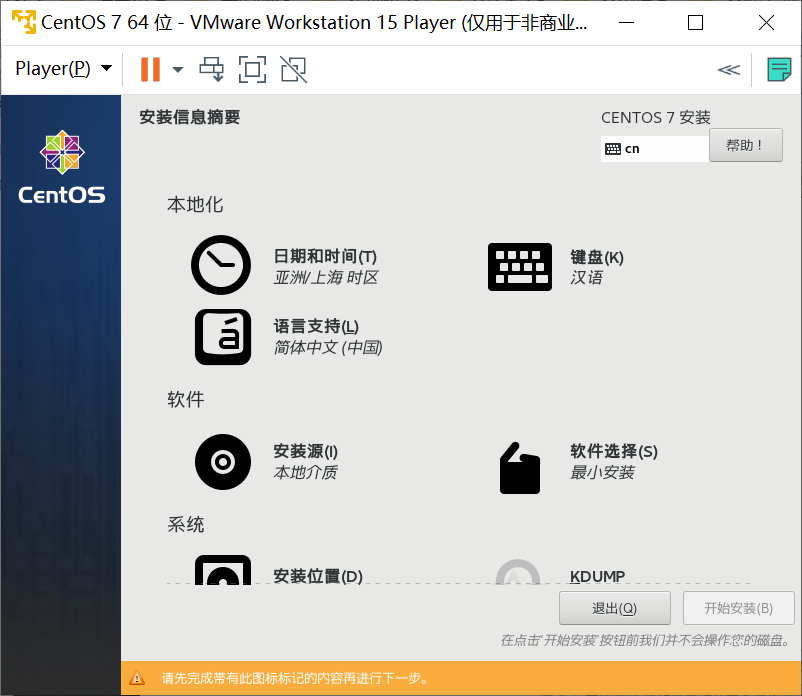Image resolution: width=802 pixels, height=696 pixels.
Task: Collapse the toolbar with the double chevron
Action: point(729,70)
